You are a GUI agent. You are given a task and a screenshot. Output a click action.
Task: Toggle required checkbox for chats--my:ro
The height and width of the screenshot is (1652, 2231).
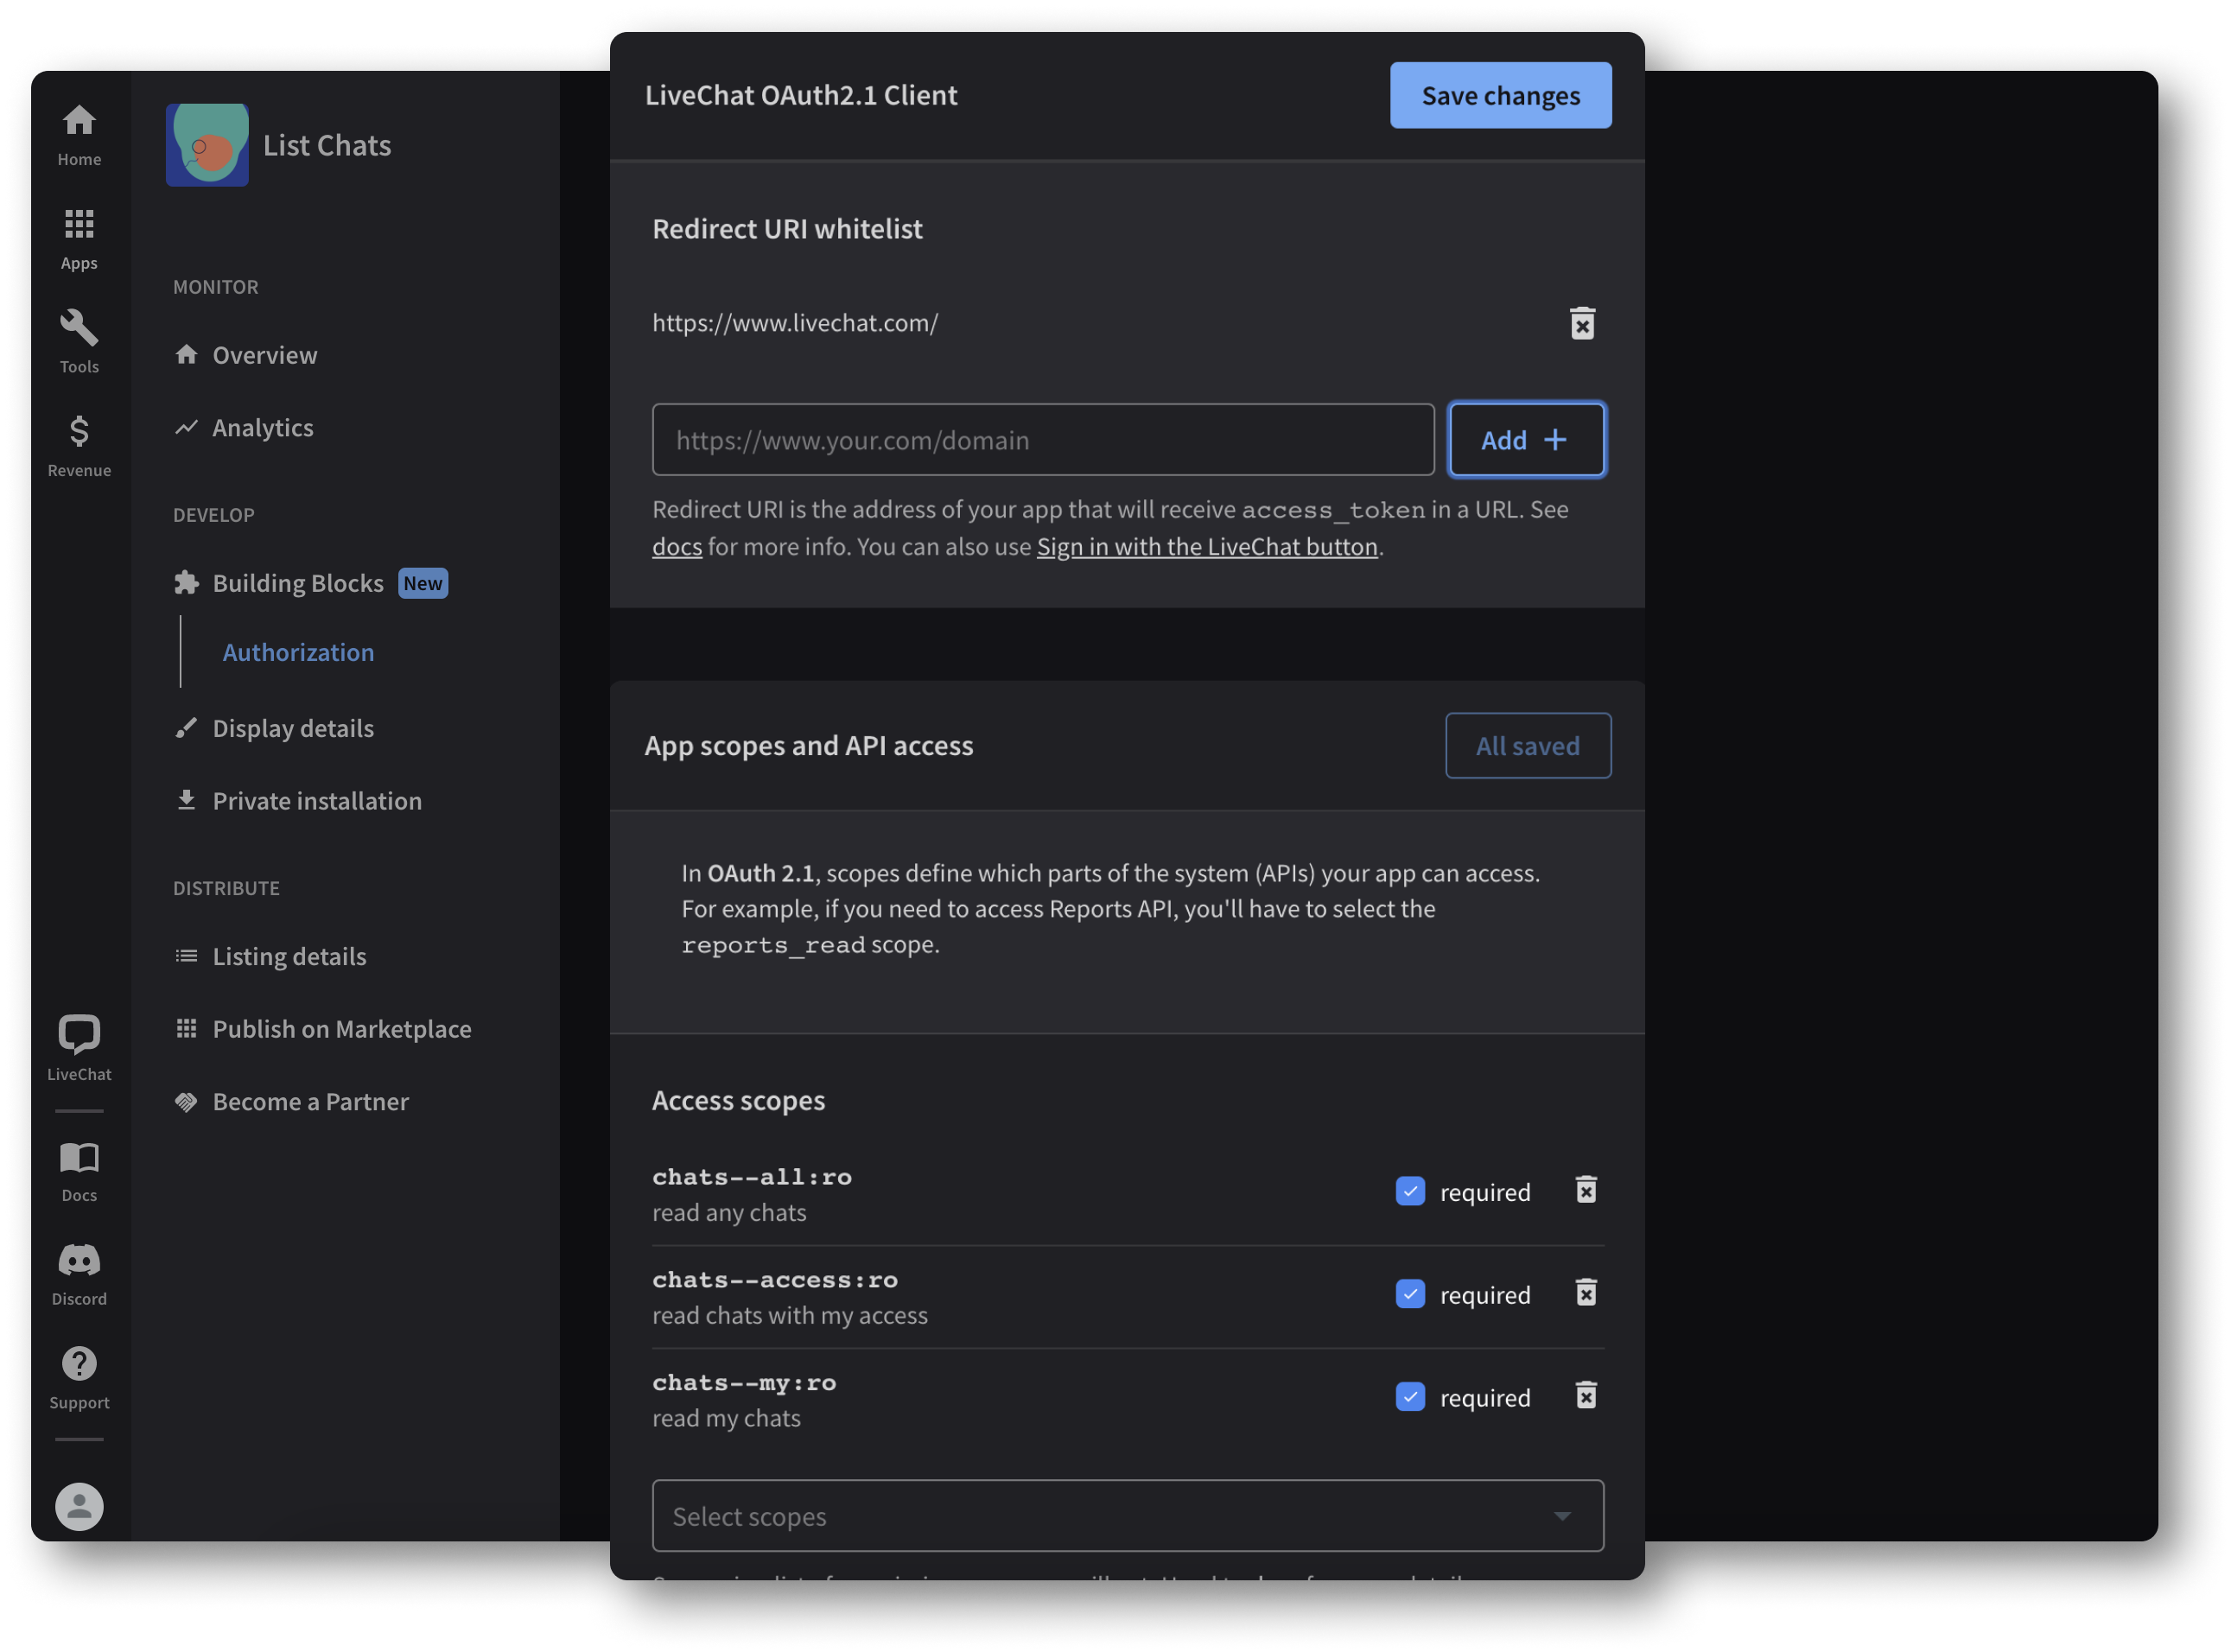pyautogui.click(x=1410, y=1397)
